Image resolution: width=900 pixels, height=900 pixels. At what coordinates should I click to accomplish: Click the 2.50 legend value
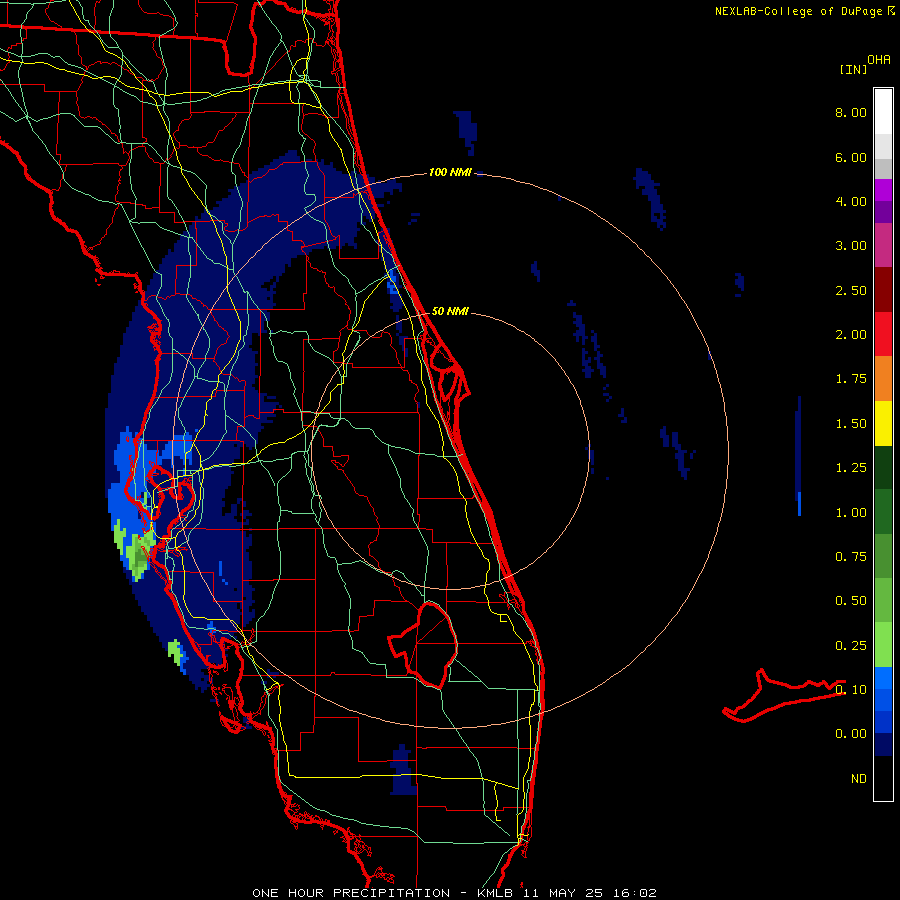tap(851, 290)
